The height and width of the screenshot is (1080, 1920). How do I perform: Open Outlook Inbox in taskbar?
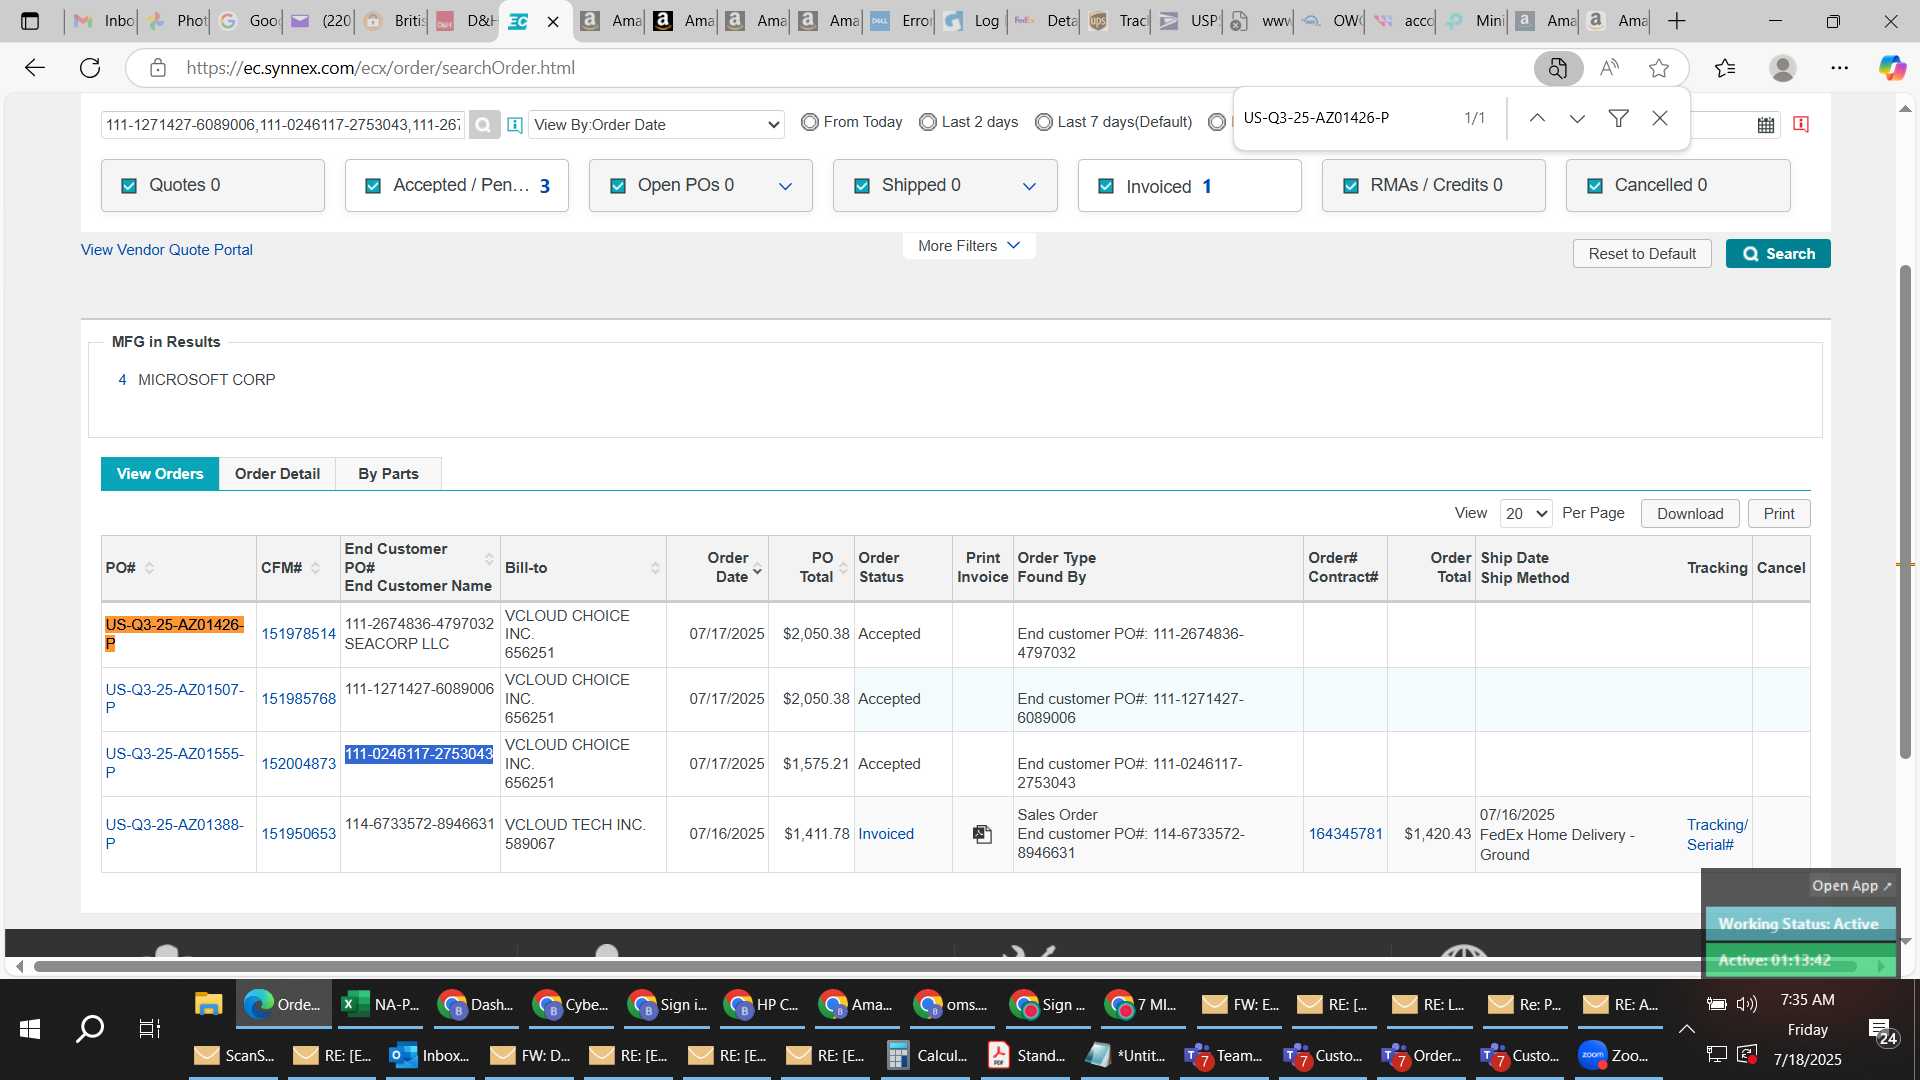430,1055
